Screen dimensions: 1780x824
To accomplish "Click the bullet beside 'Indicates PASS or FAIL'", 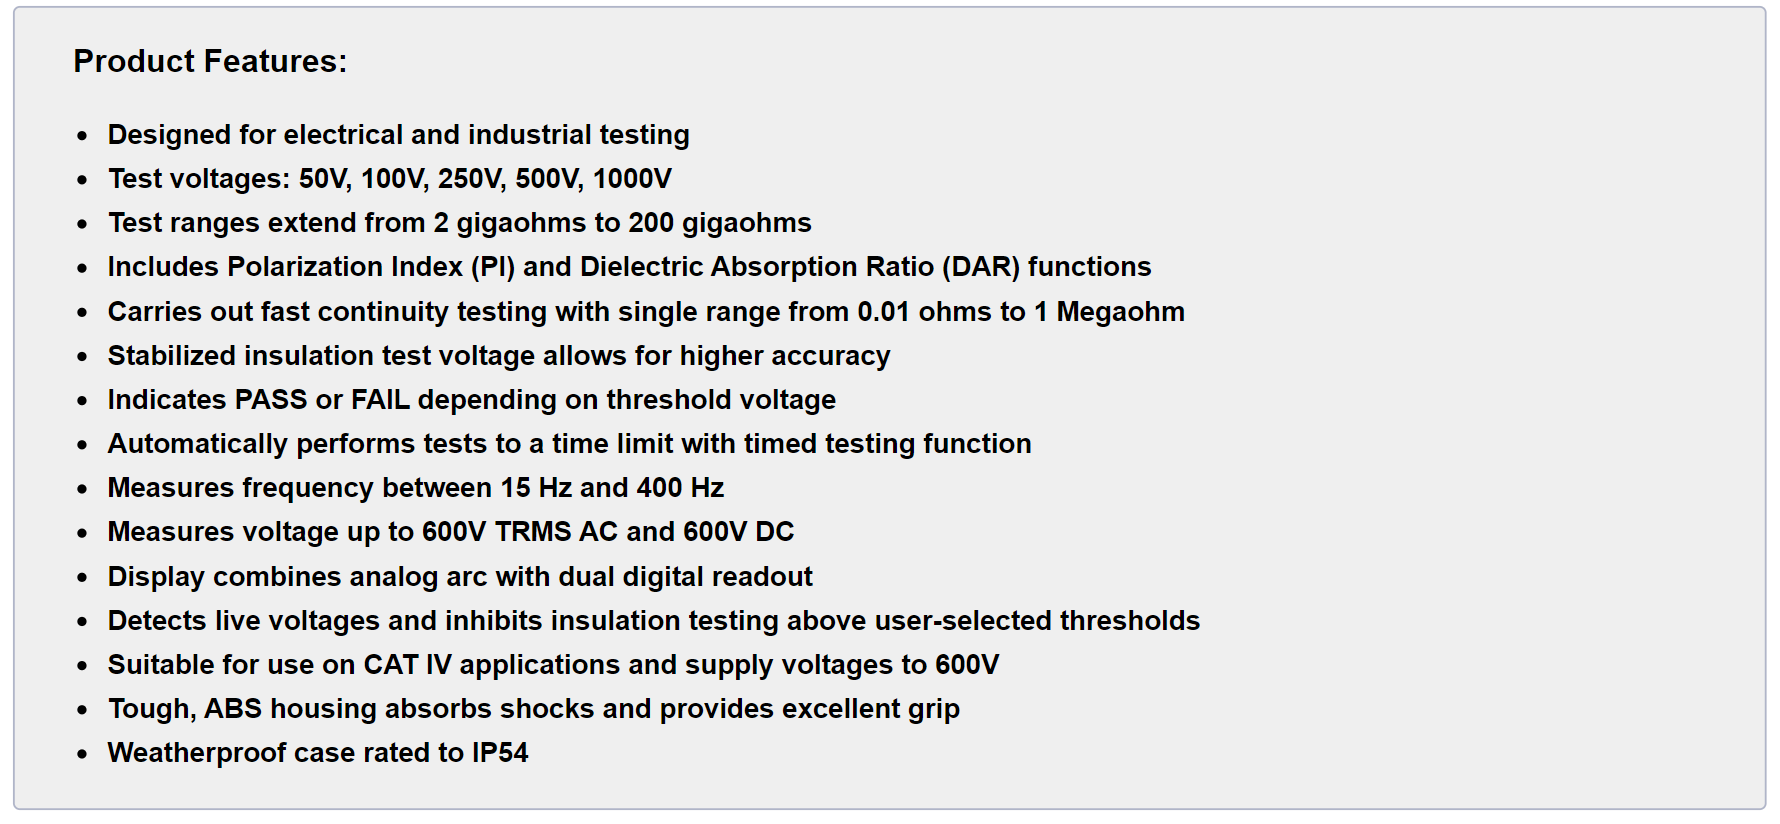I will tap(83, 401).
